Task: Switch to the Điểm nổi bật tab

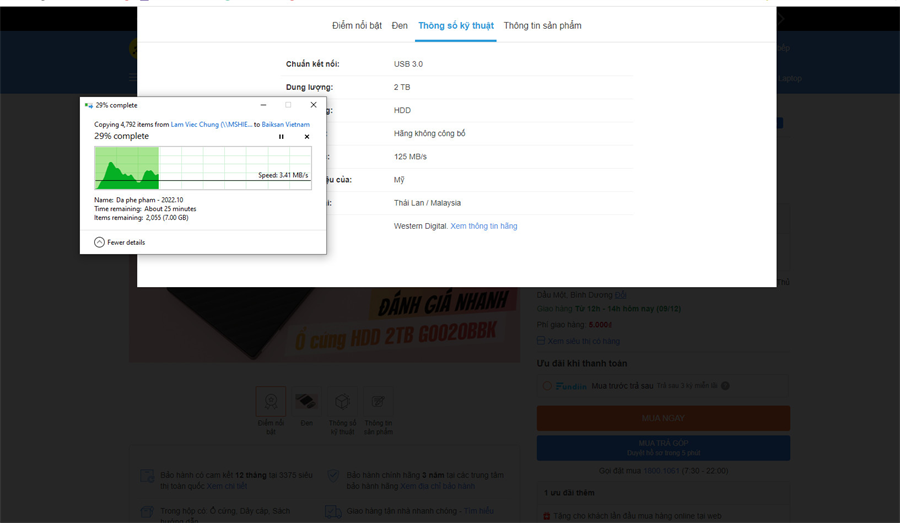Action: click(x=357, y=26)
